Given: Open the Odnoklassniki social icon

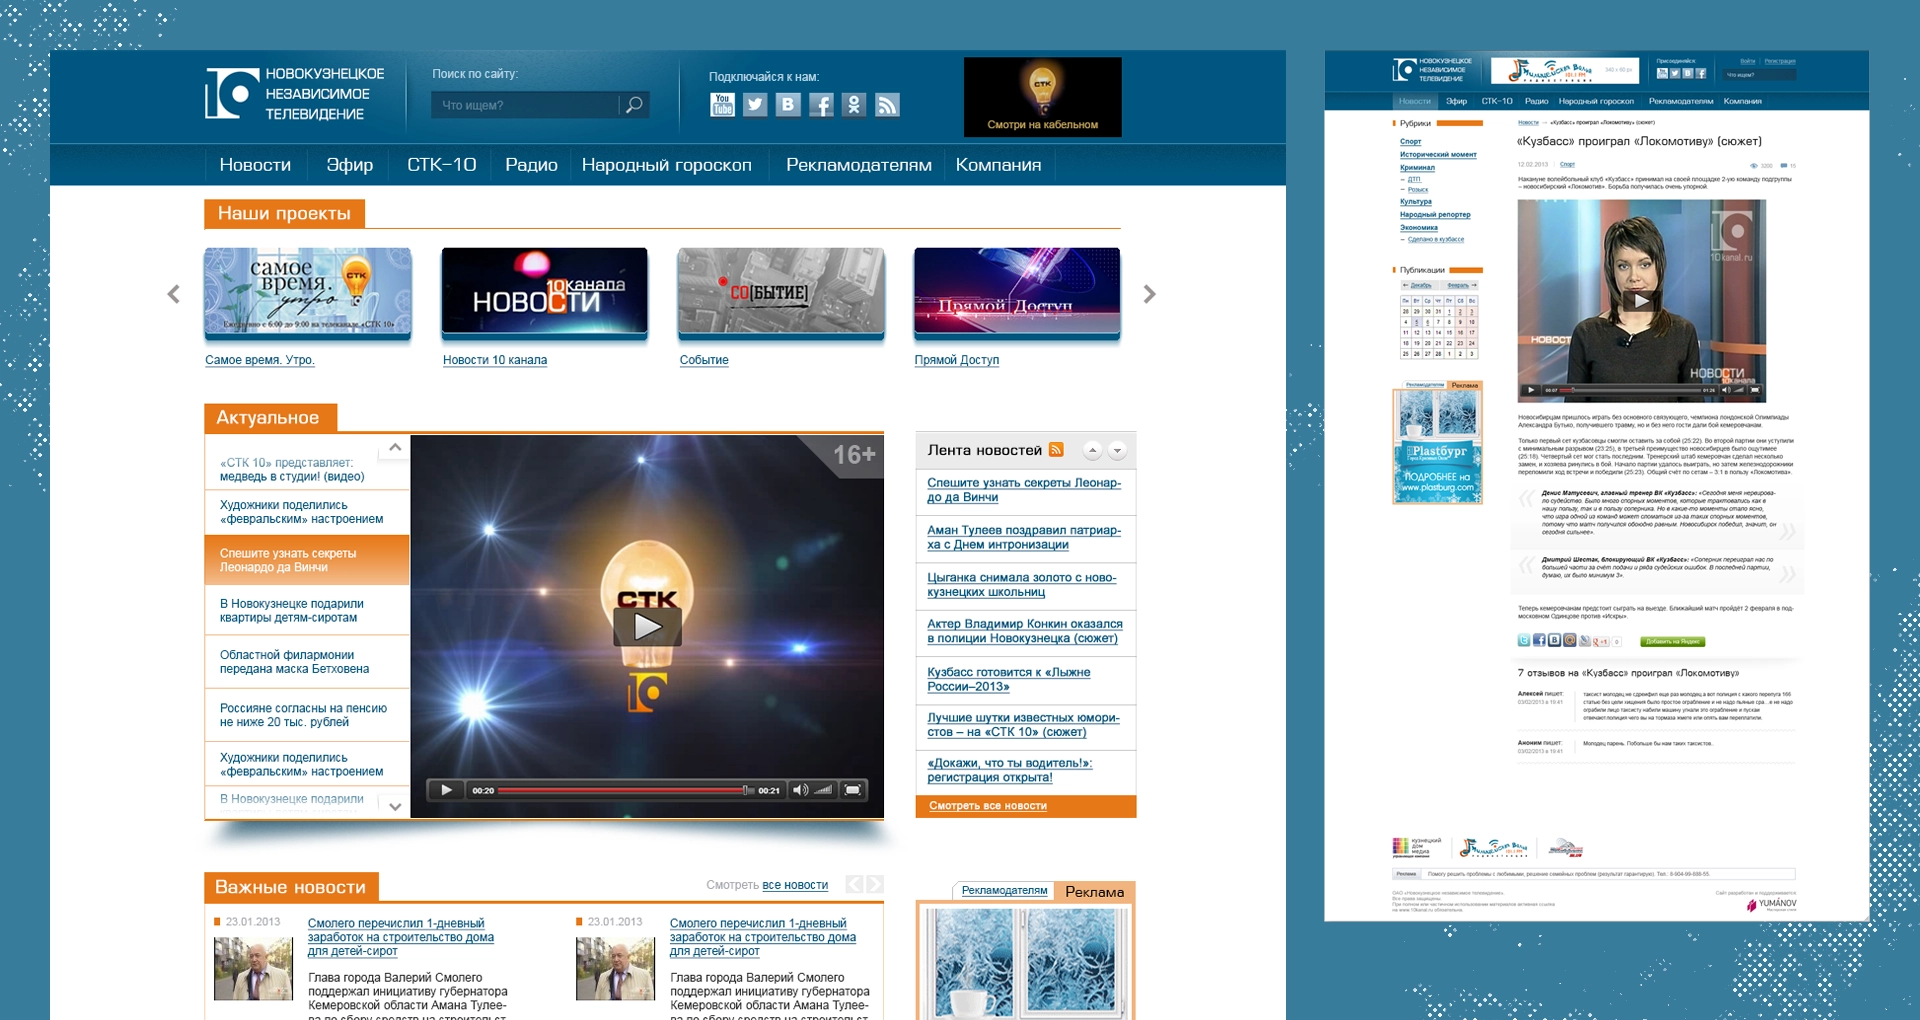Looking at the screenshot, I should click(854, 105).
